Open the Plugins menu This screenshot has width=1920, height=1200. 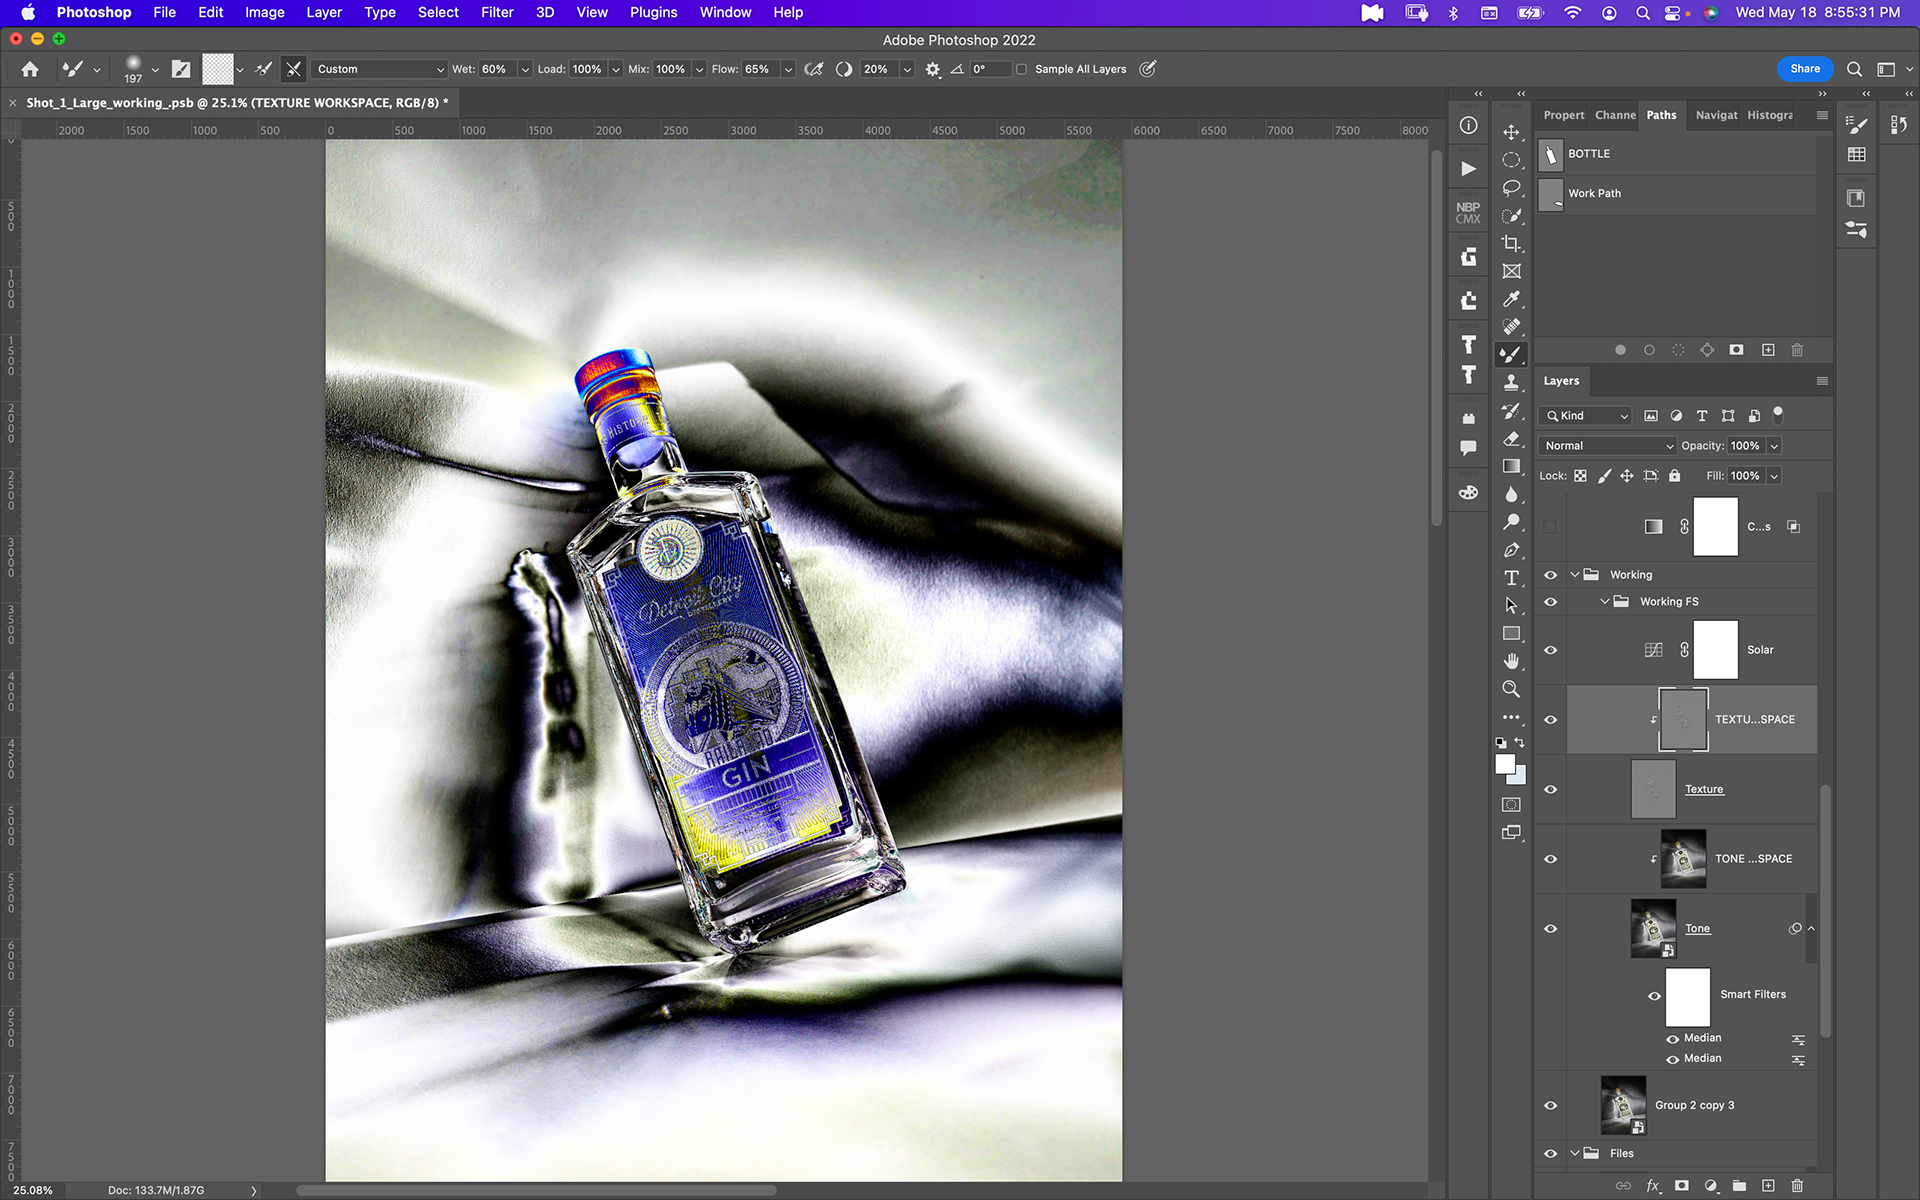[x=653, y=13]
